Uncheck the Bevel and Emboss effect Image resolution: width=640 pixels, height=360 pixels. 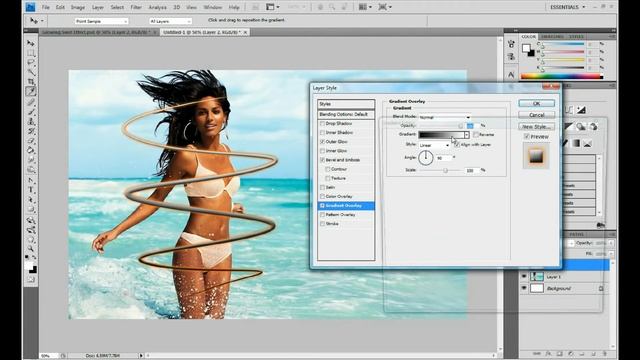pos(322,160)
